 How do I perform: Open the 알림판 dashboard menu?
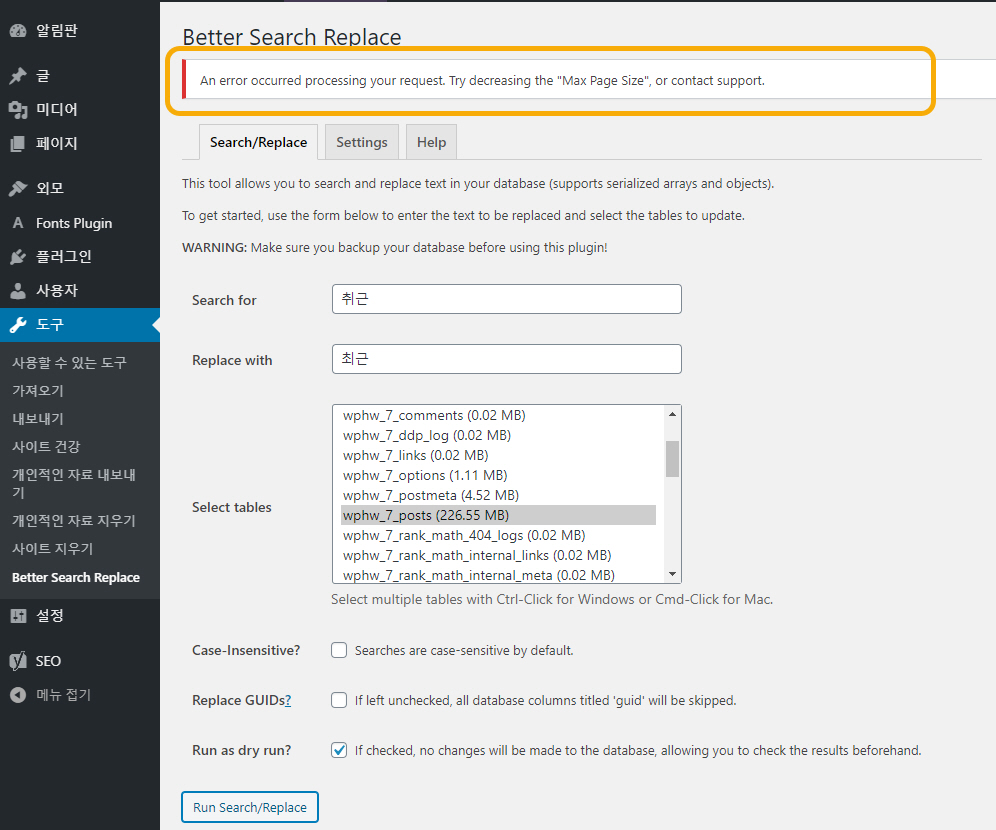point(57,30)
